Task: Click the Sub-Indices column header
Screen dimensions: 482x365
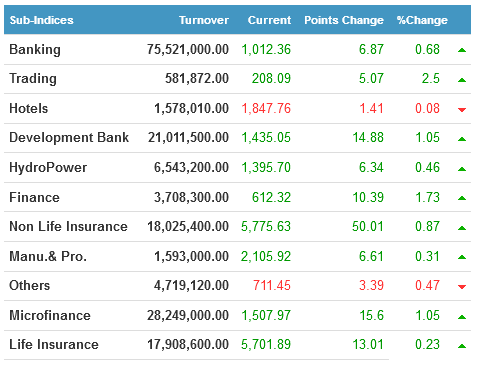Action: pos(41,20)
